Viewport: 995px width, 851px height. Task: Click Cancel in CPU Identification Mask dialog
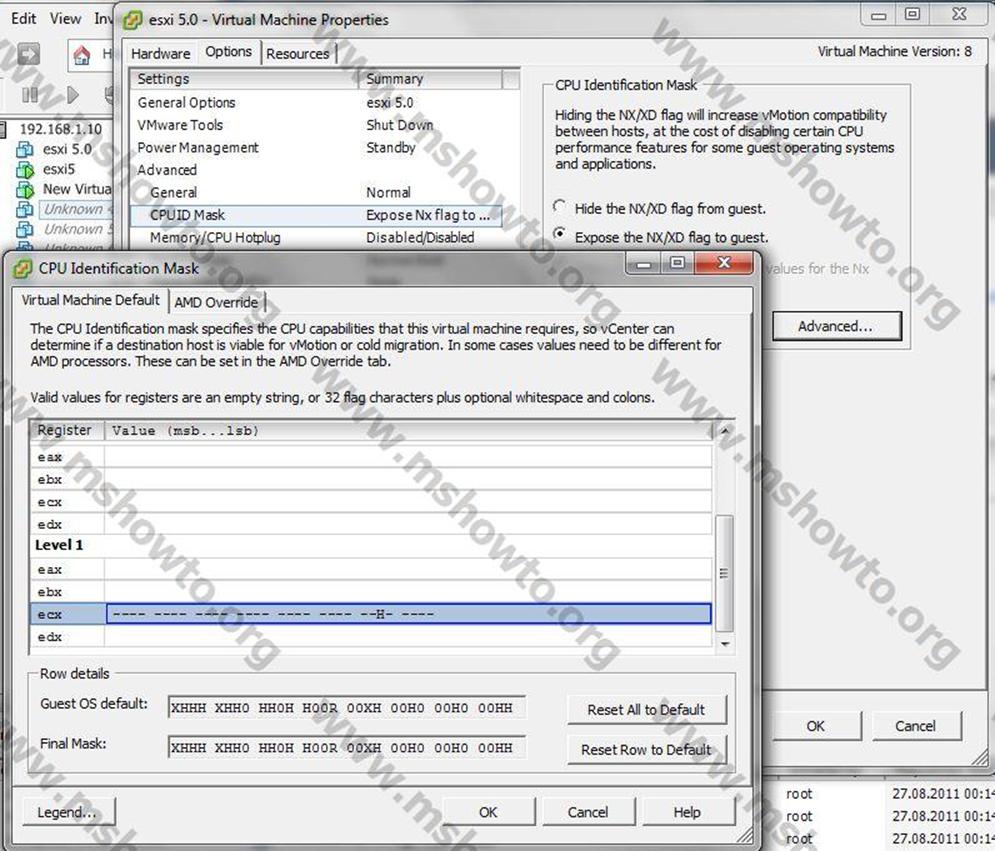(588, 812)
